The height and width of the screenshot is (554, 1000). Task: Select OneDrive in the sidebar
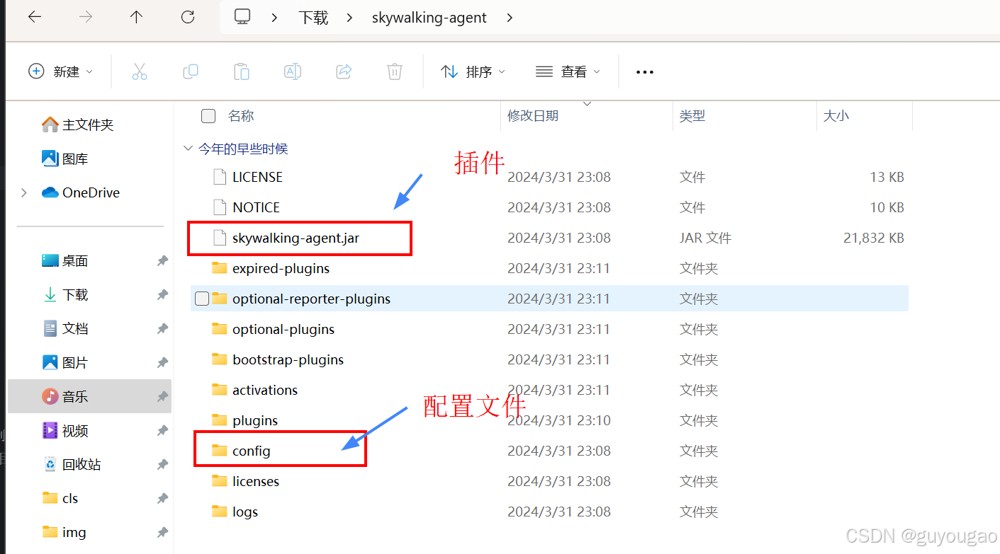point(80,193)
